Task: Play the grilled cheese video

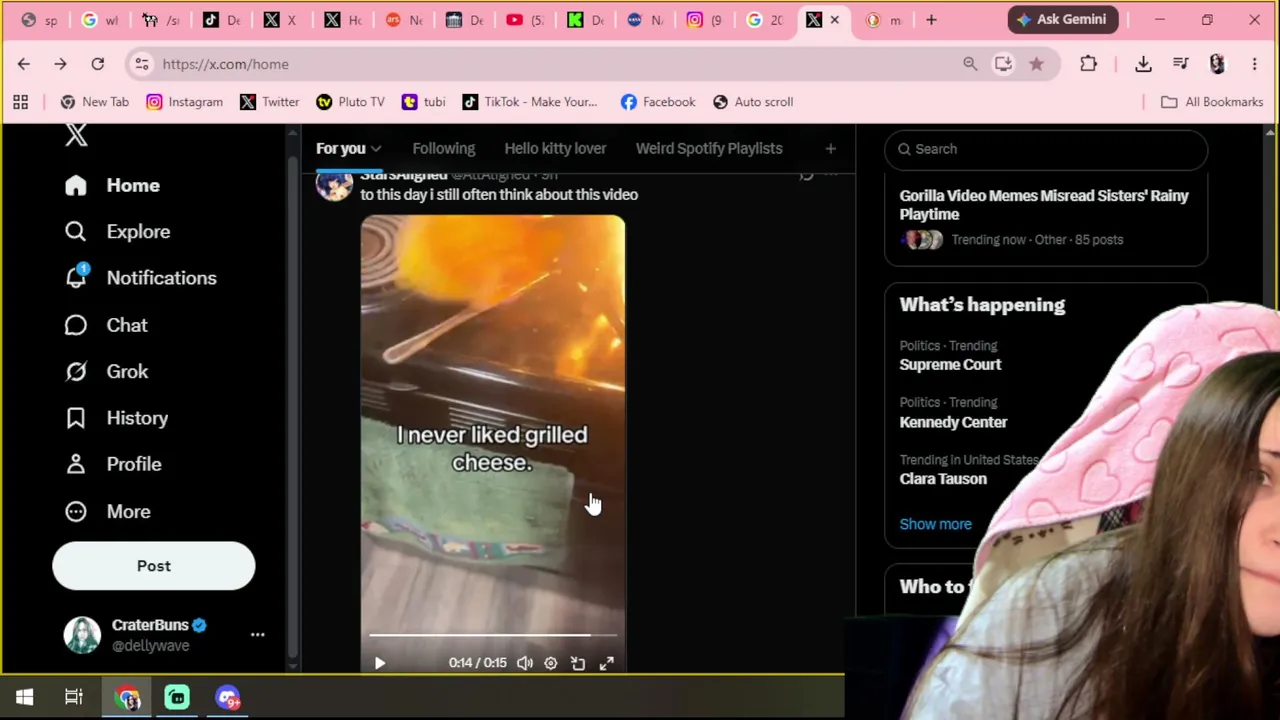Action: point(380,663)
